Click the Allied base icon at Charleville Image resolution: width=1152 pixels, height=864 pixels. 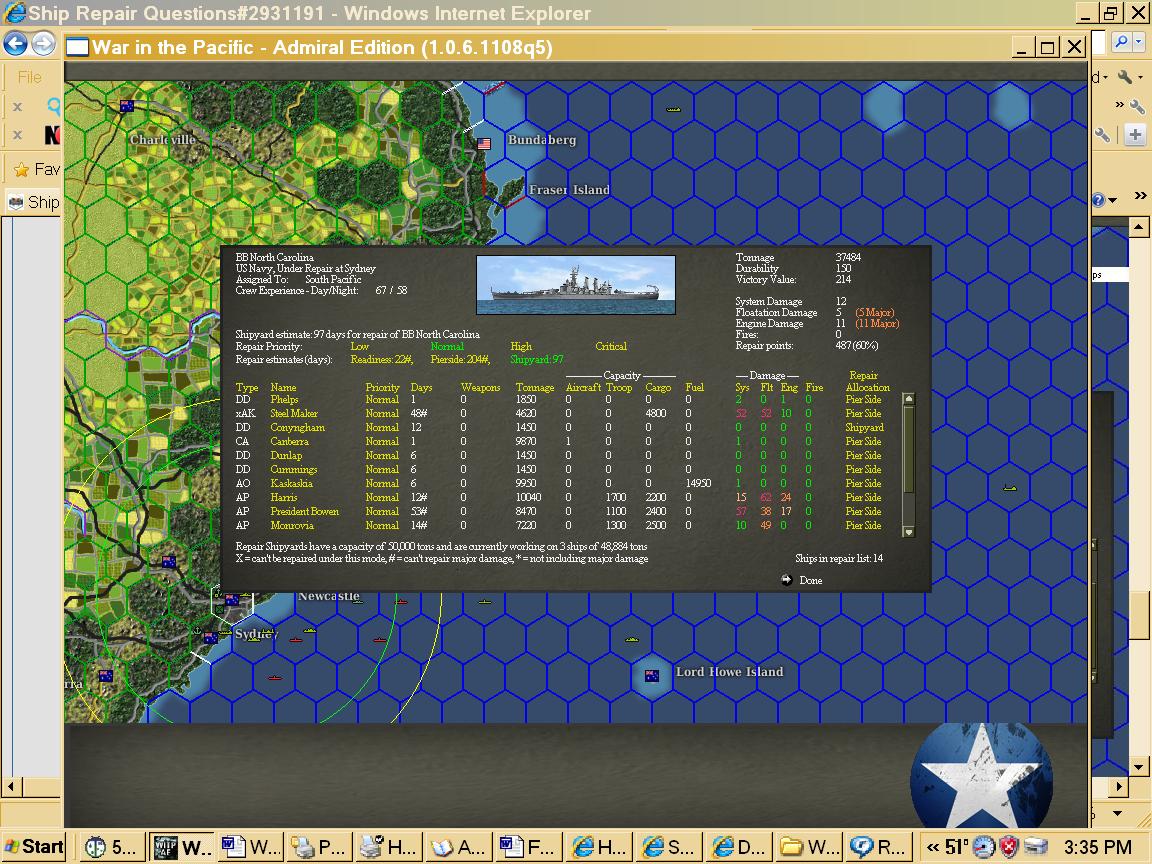[x=126, y=105]
